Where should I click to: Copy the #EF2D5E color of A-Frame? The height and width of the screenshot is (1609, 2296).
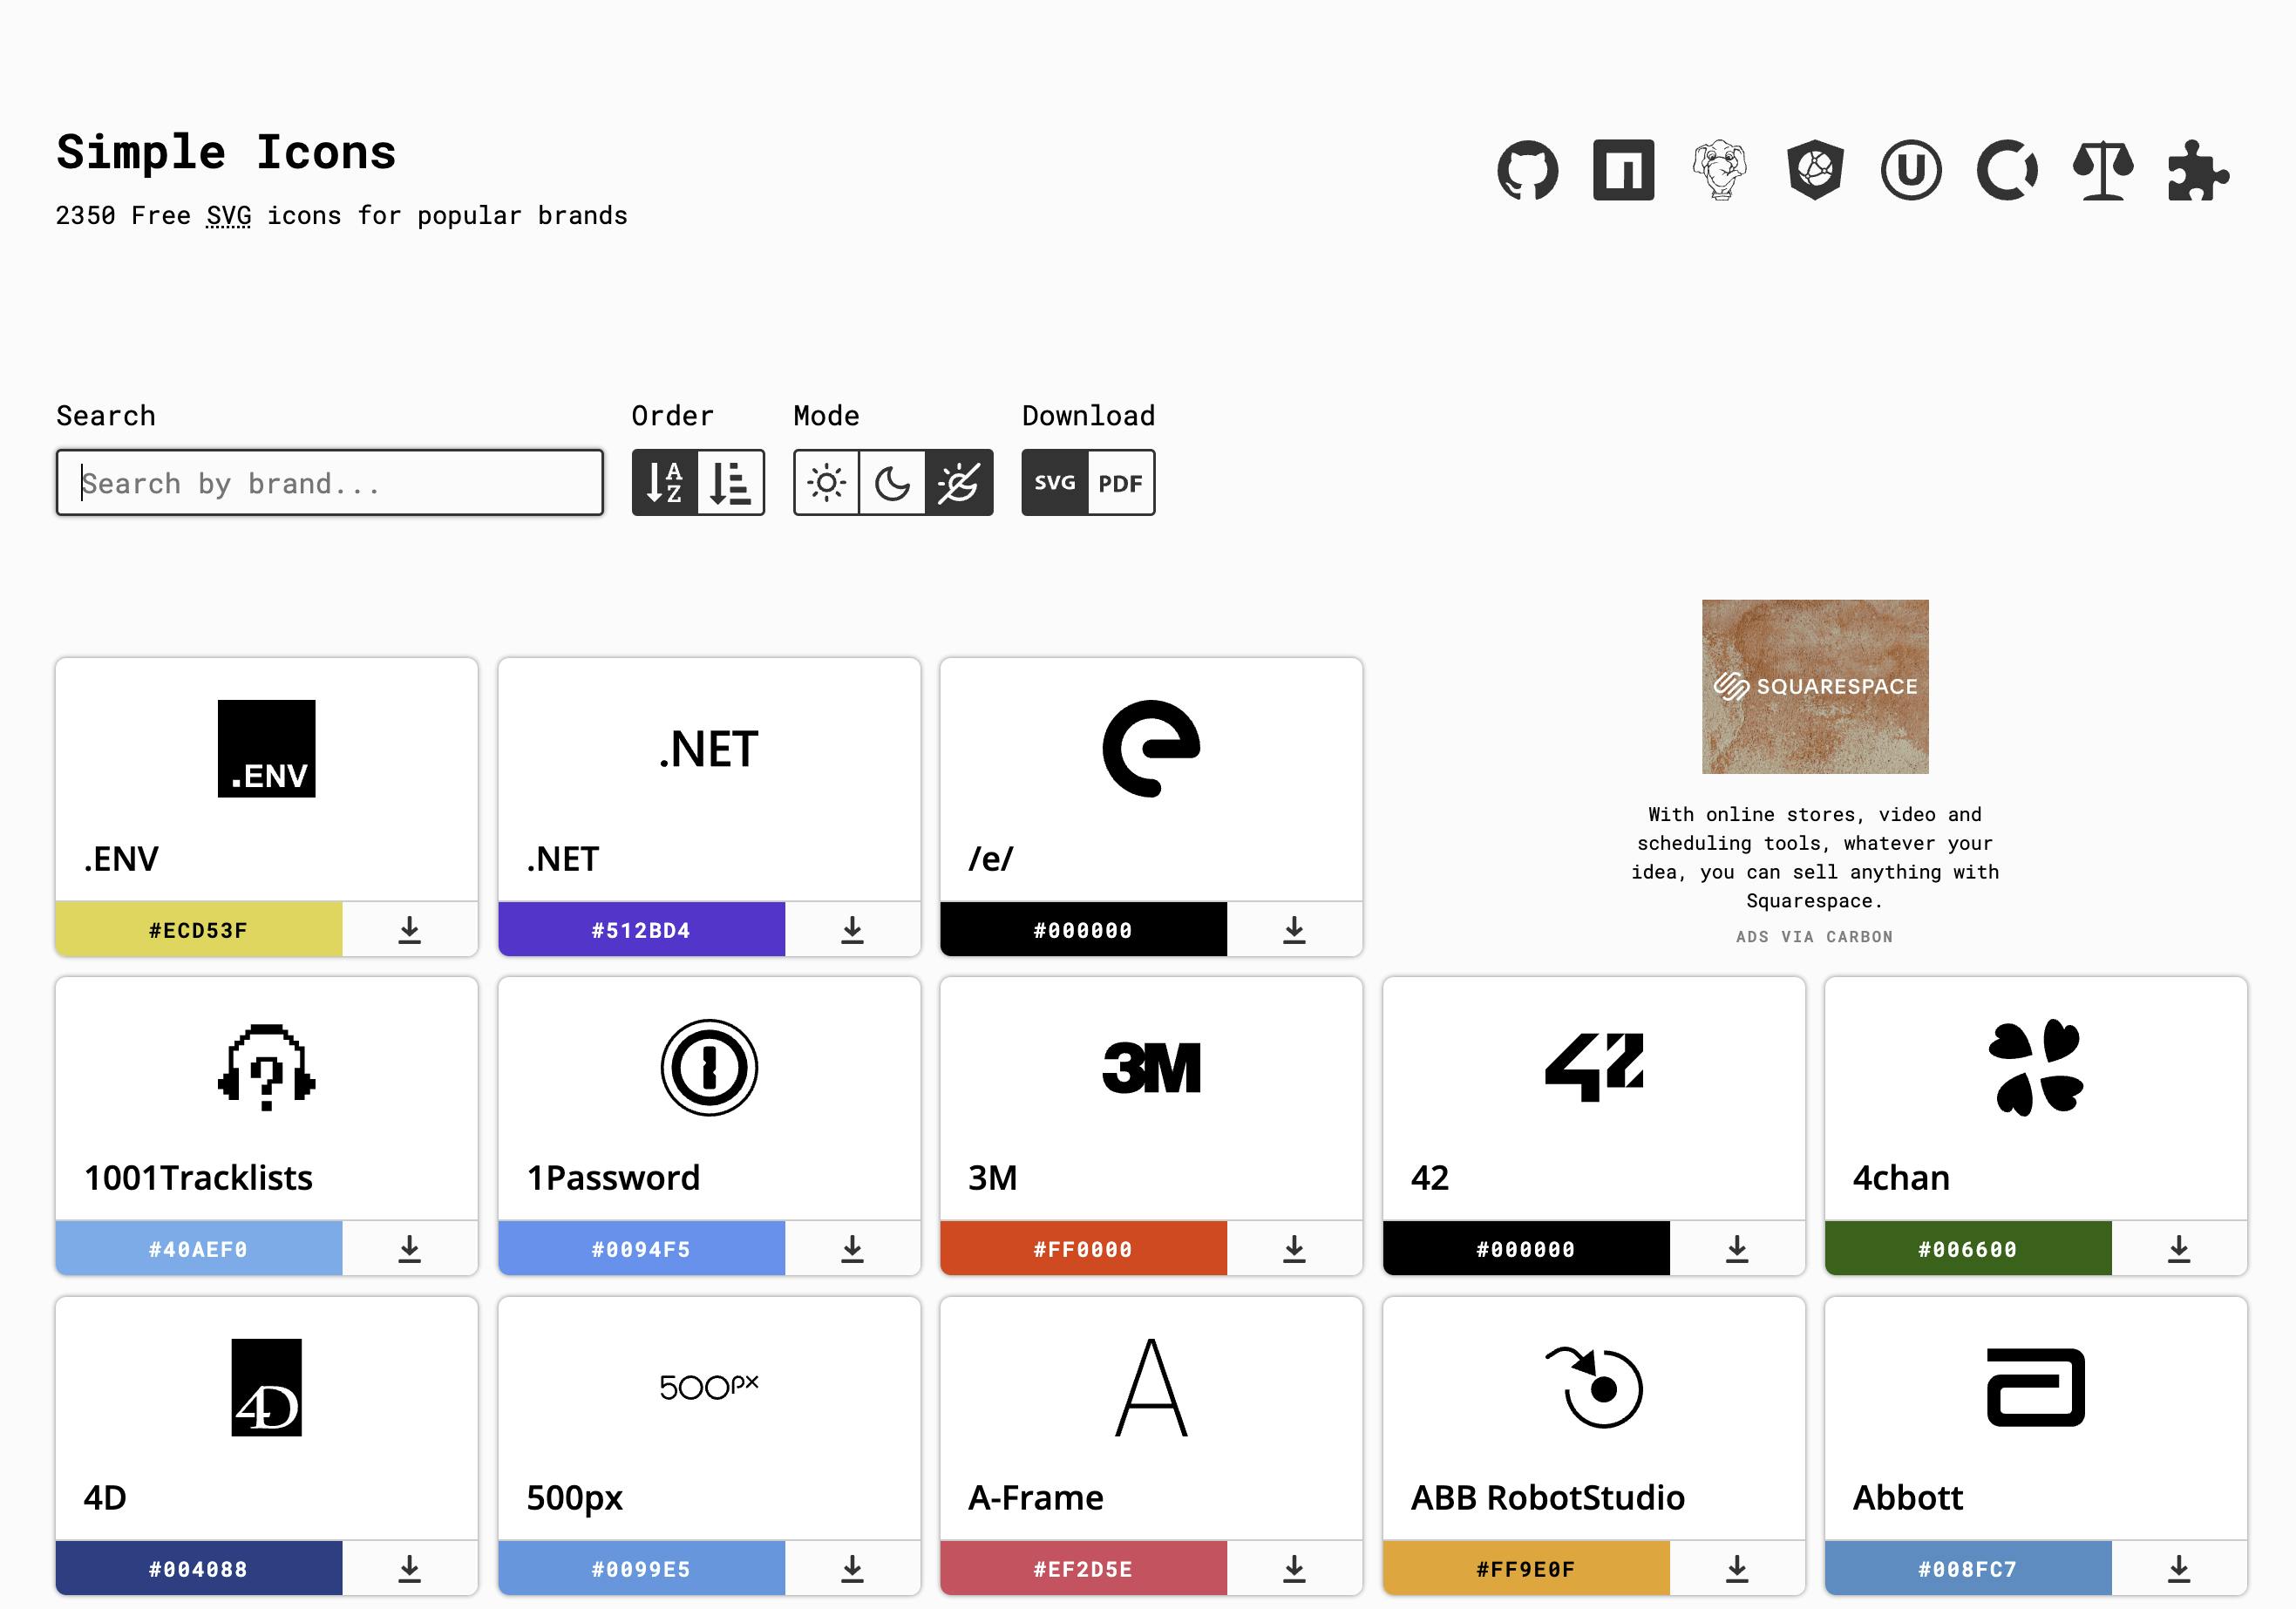[x=1083, y=1569]
